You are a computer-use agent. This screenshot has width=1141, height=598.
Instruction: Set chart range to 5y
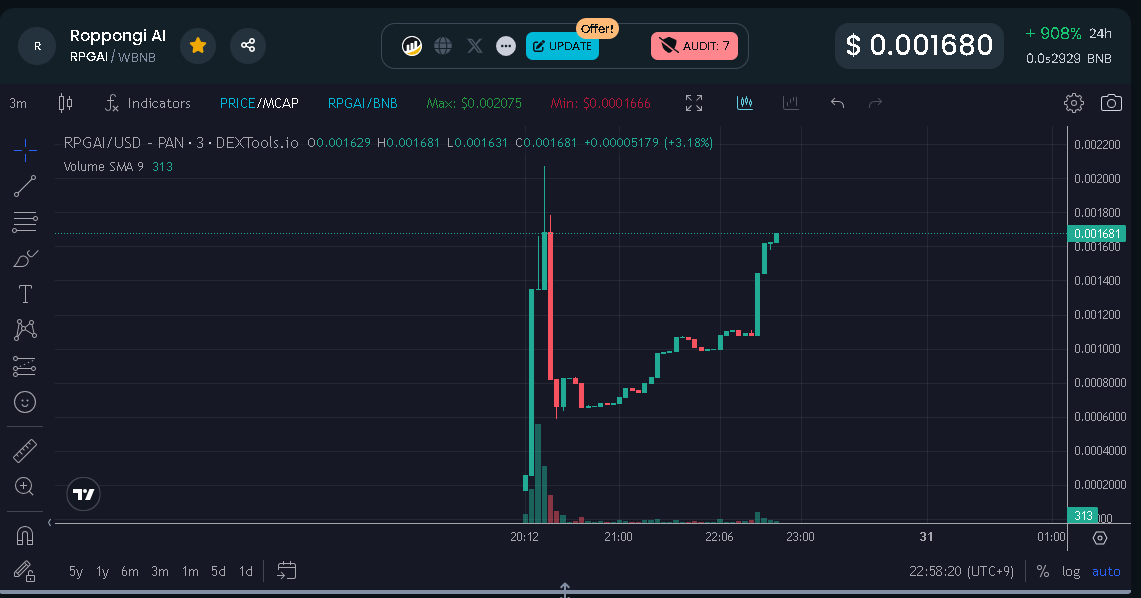76,572
